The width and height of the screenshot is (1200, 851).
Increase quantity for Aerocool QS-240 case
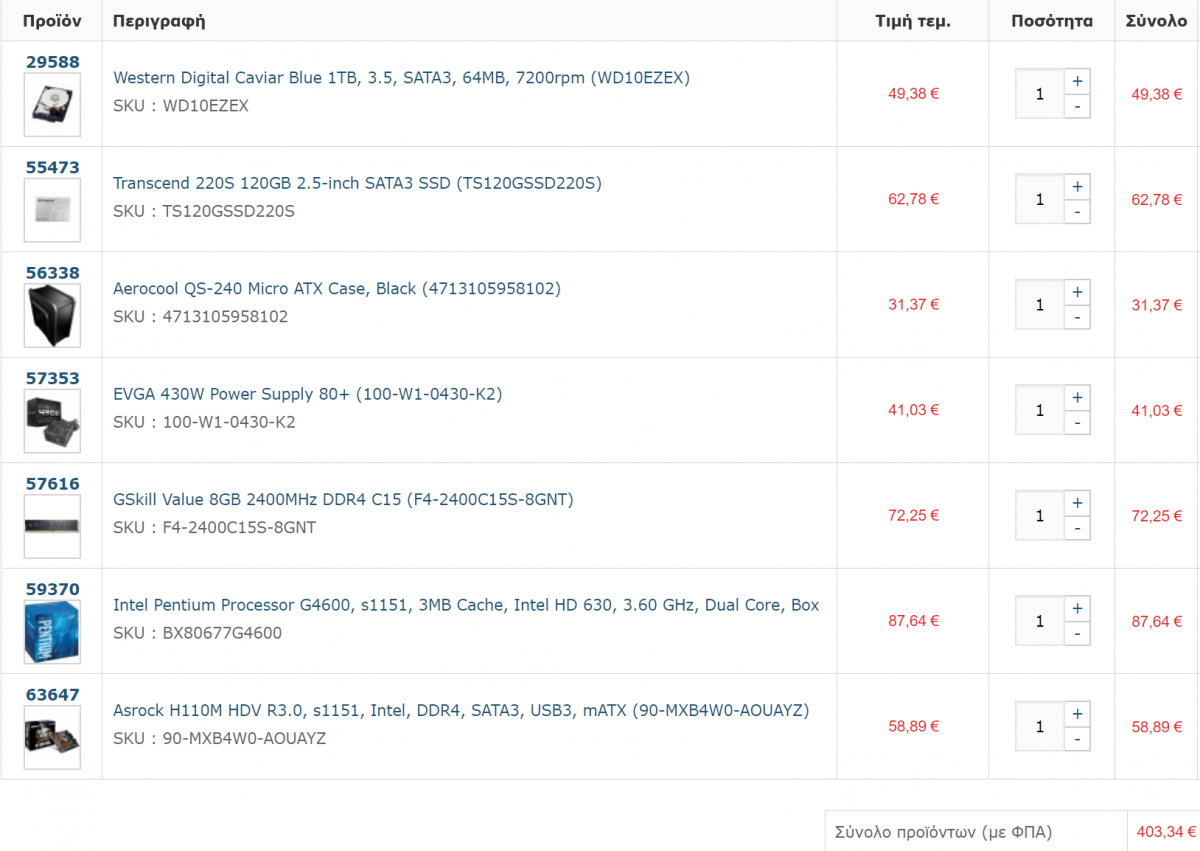pyautogui.click(x=1077, y=292)
